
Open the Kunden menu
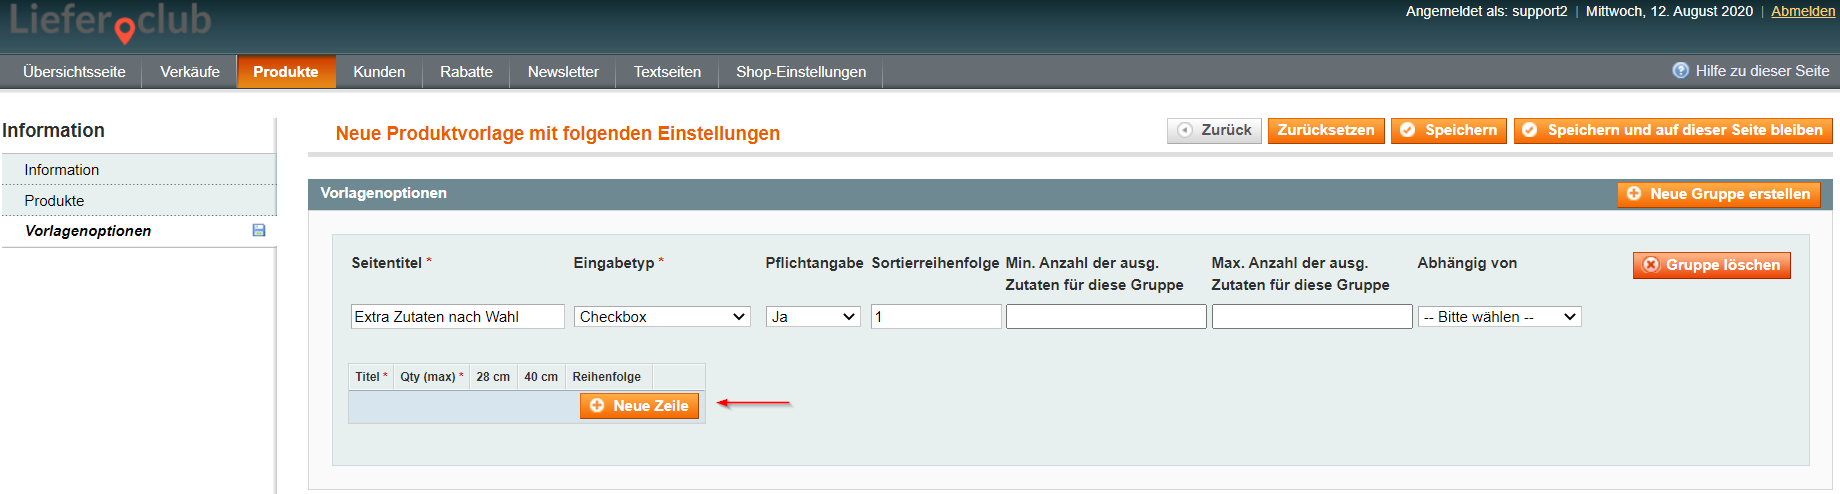pos(379,72)
